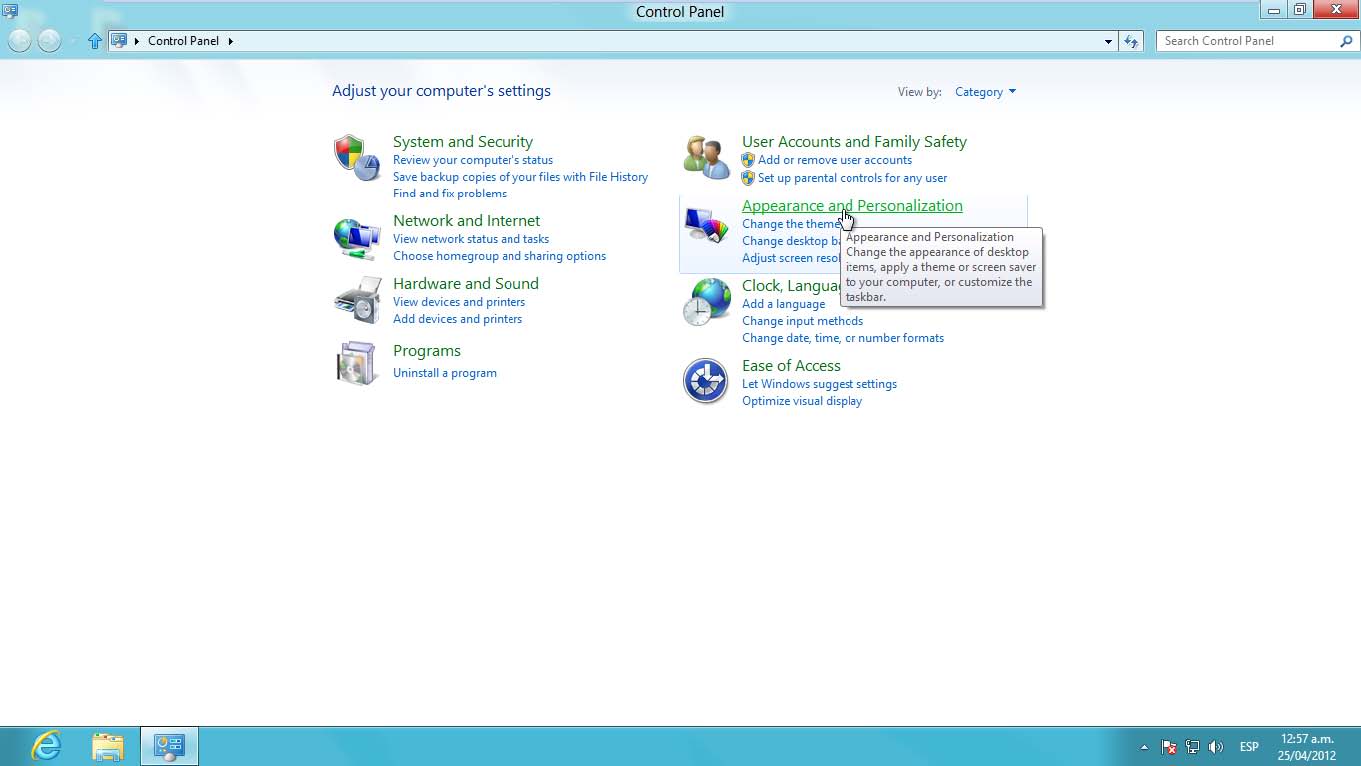
Task: Open File Explorer from the taskbar
Action: click(x=108, y=746)
